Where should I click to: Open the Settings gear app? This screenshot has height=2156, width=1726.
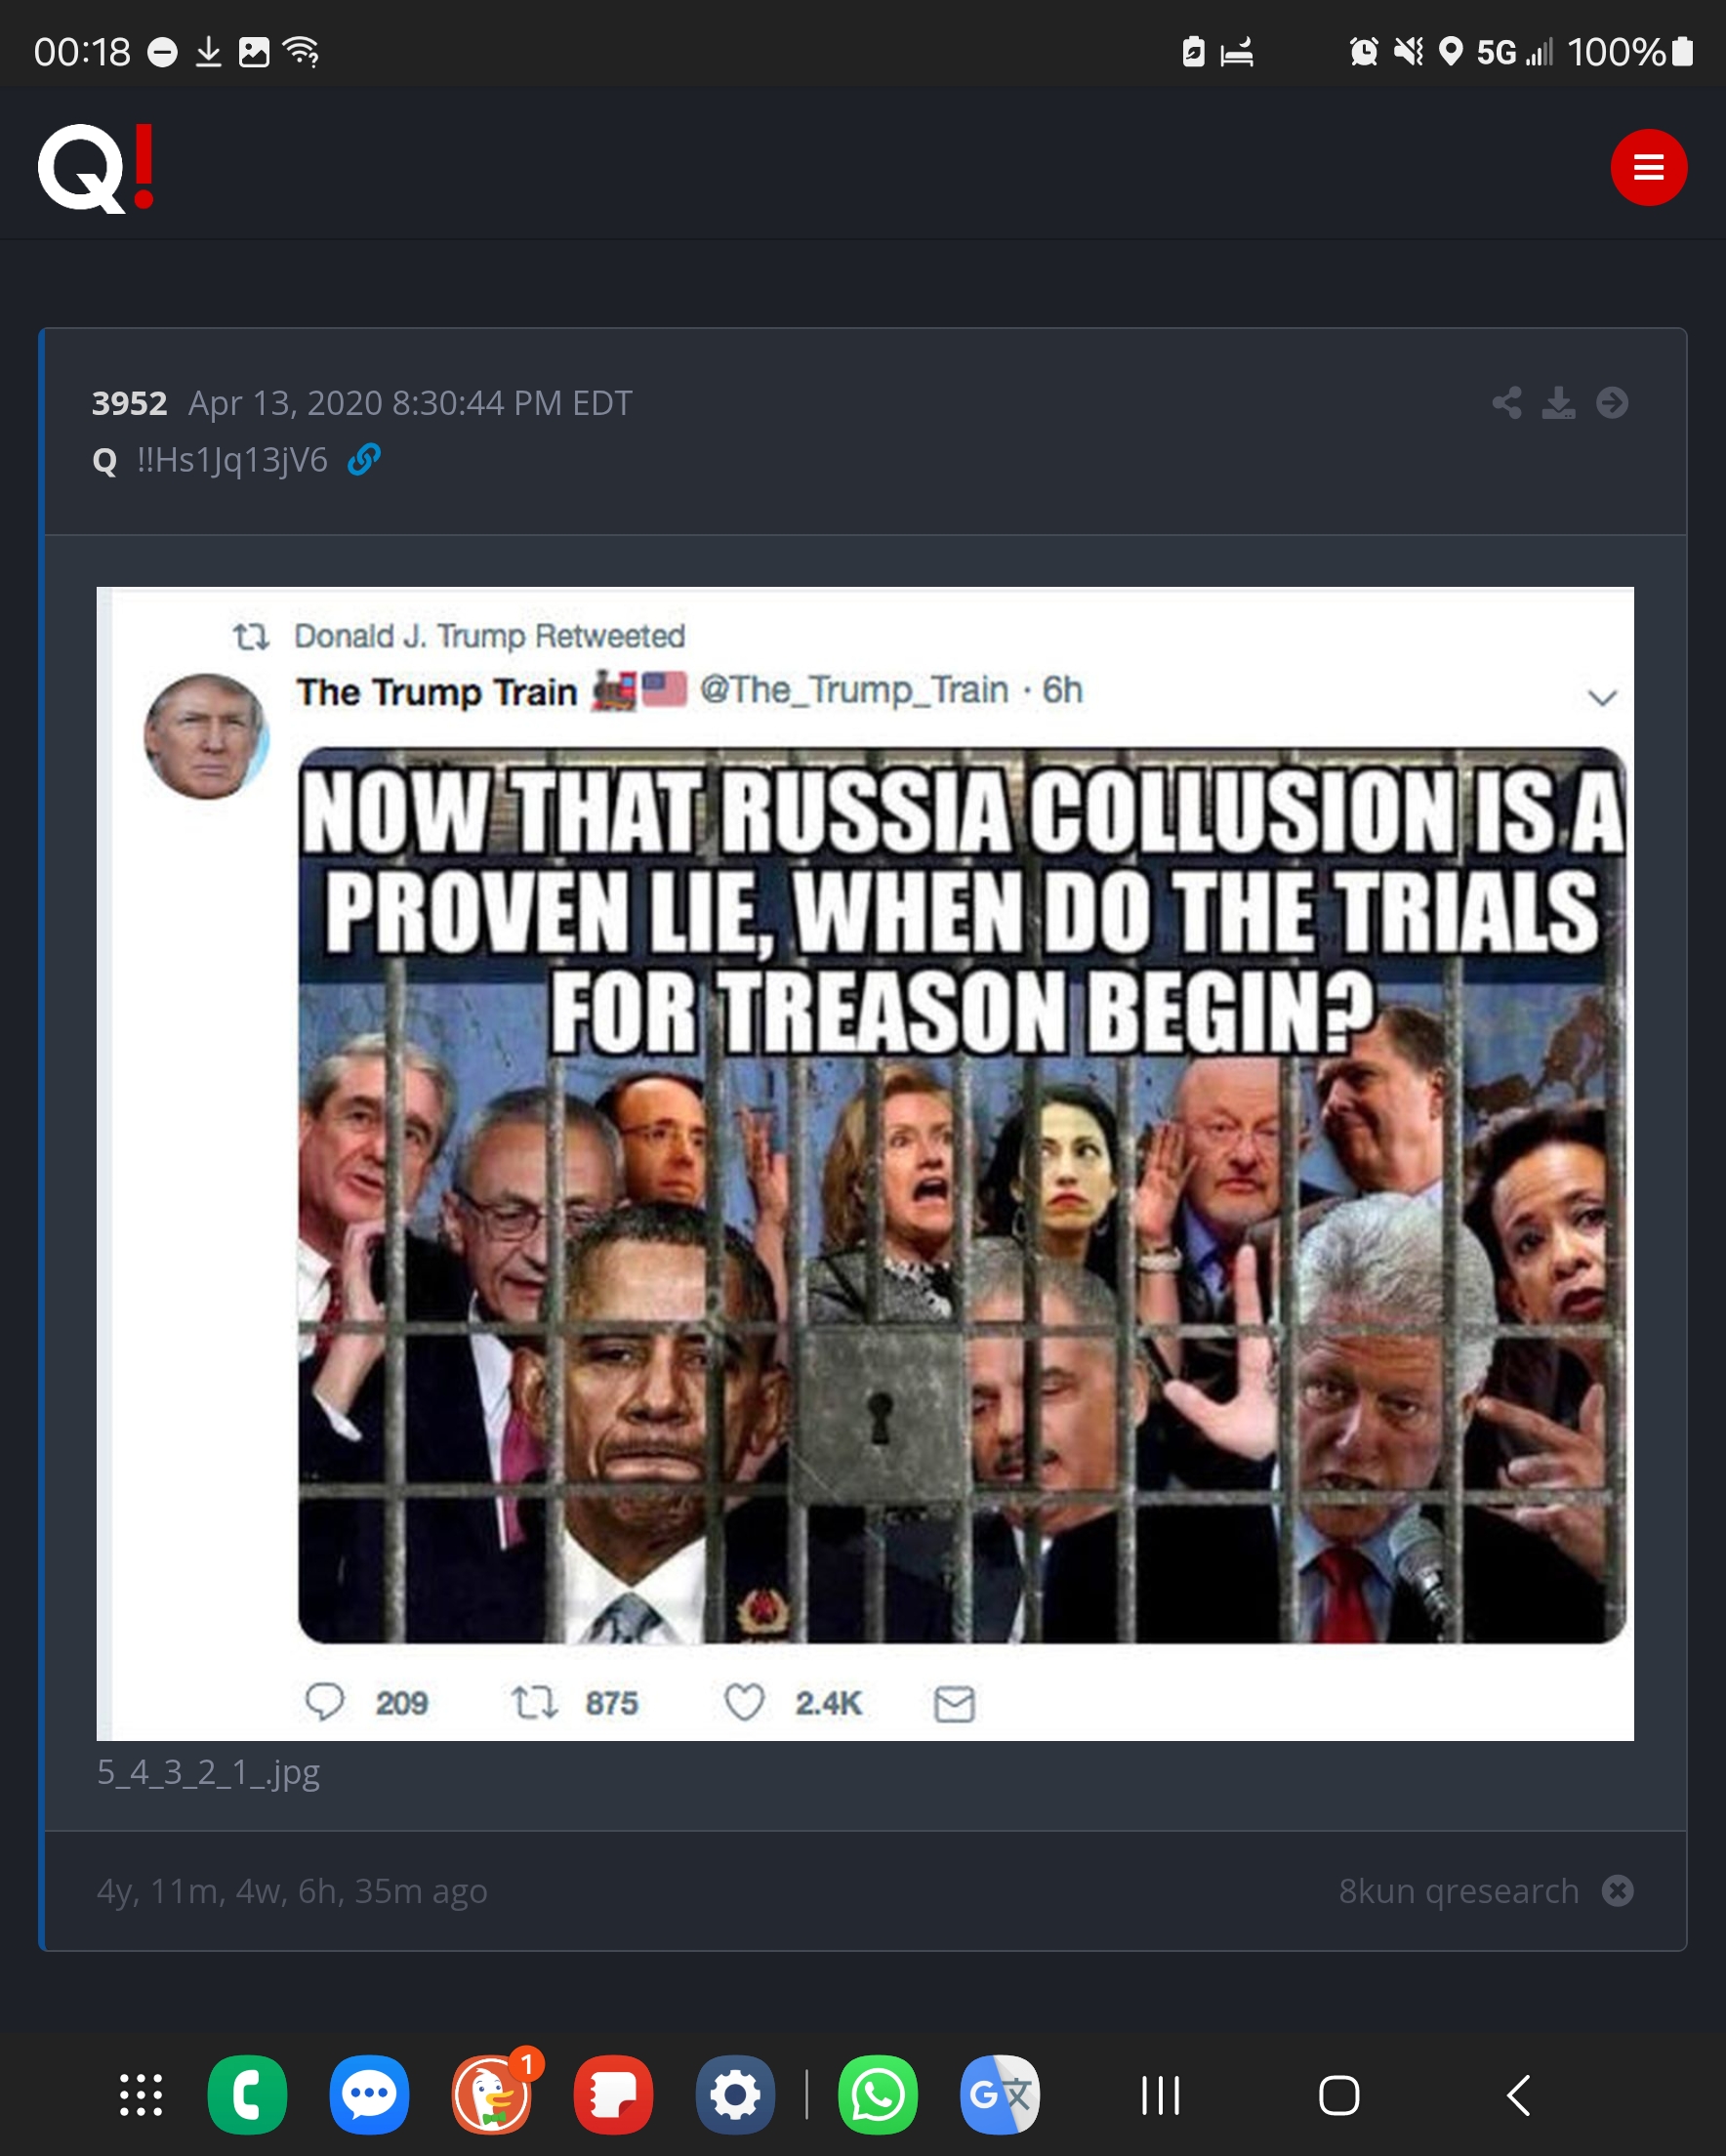tap(735, 2095)
